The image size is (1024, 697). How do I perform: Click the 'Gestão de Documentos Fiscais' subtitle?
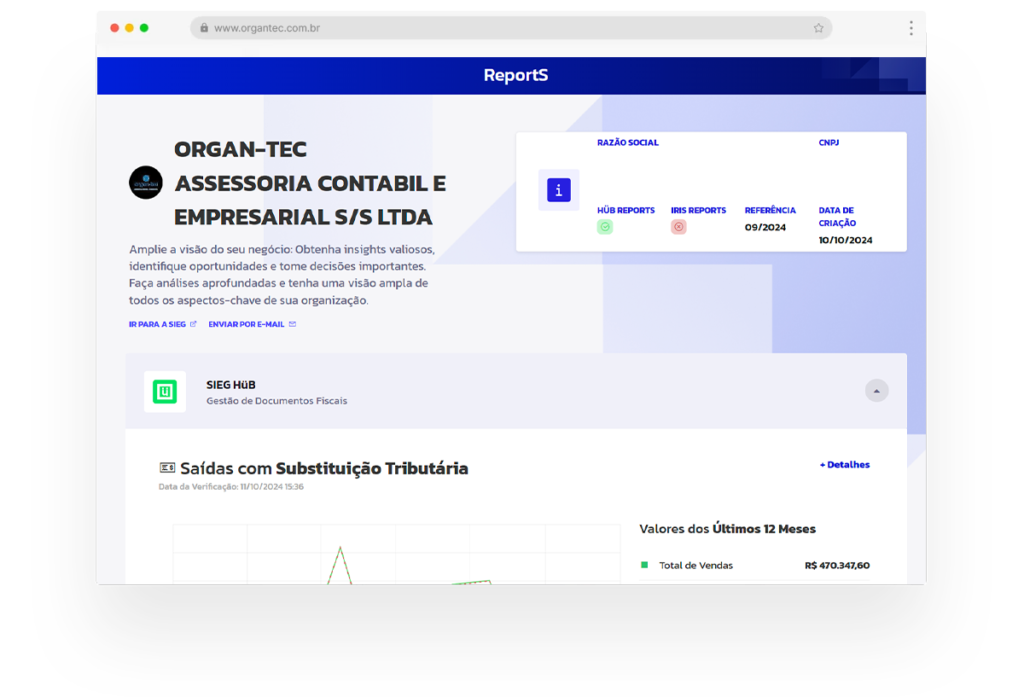click(276, 400)
